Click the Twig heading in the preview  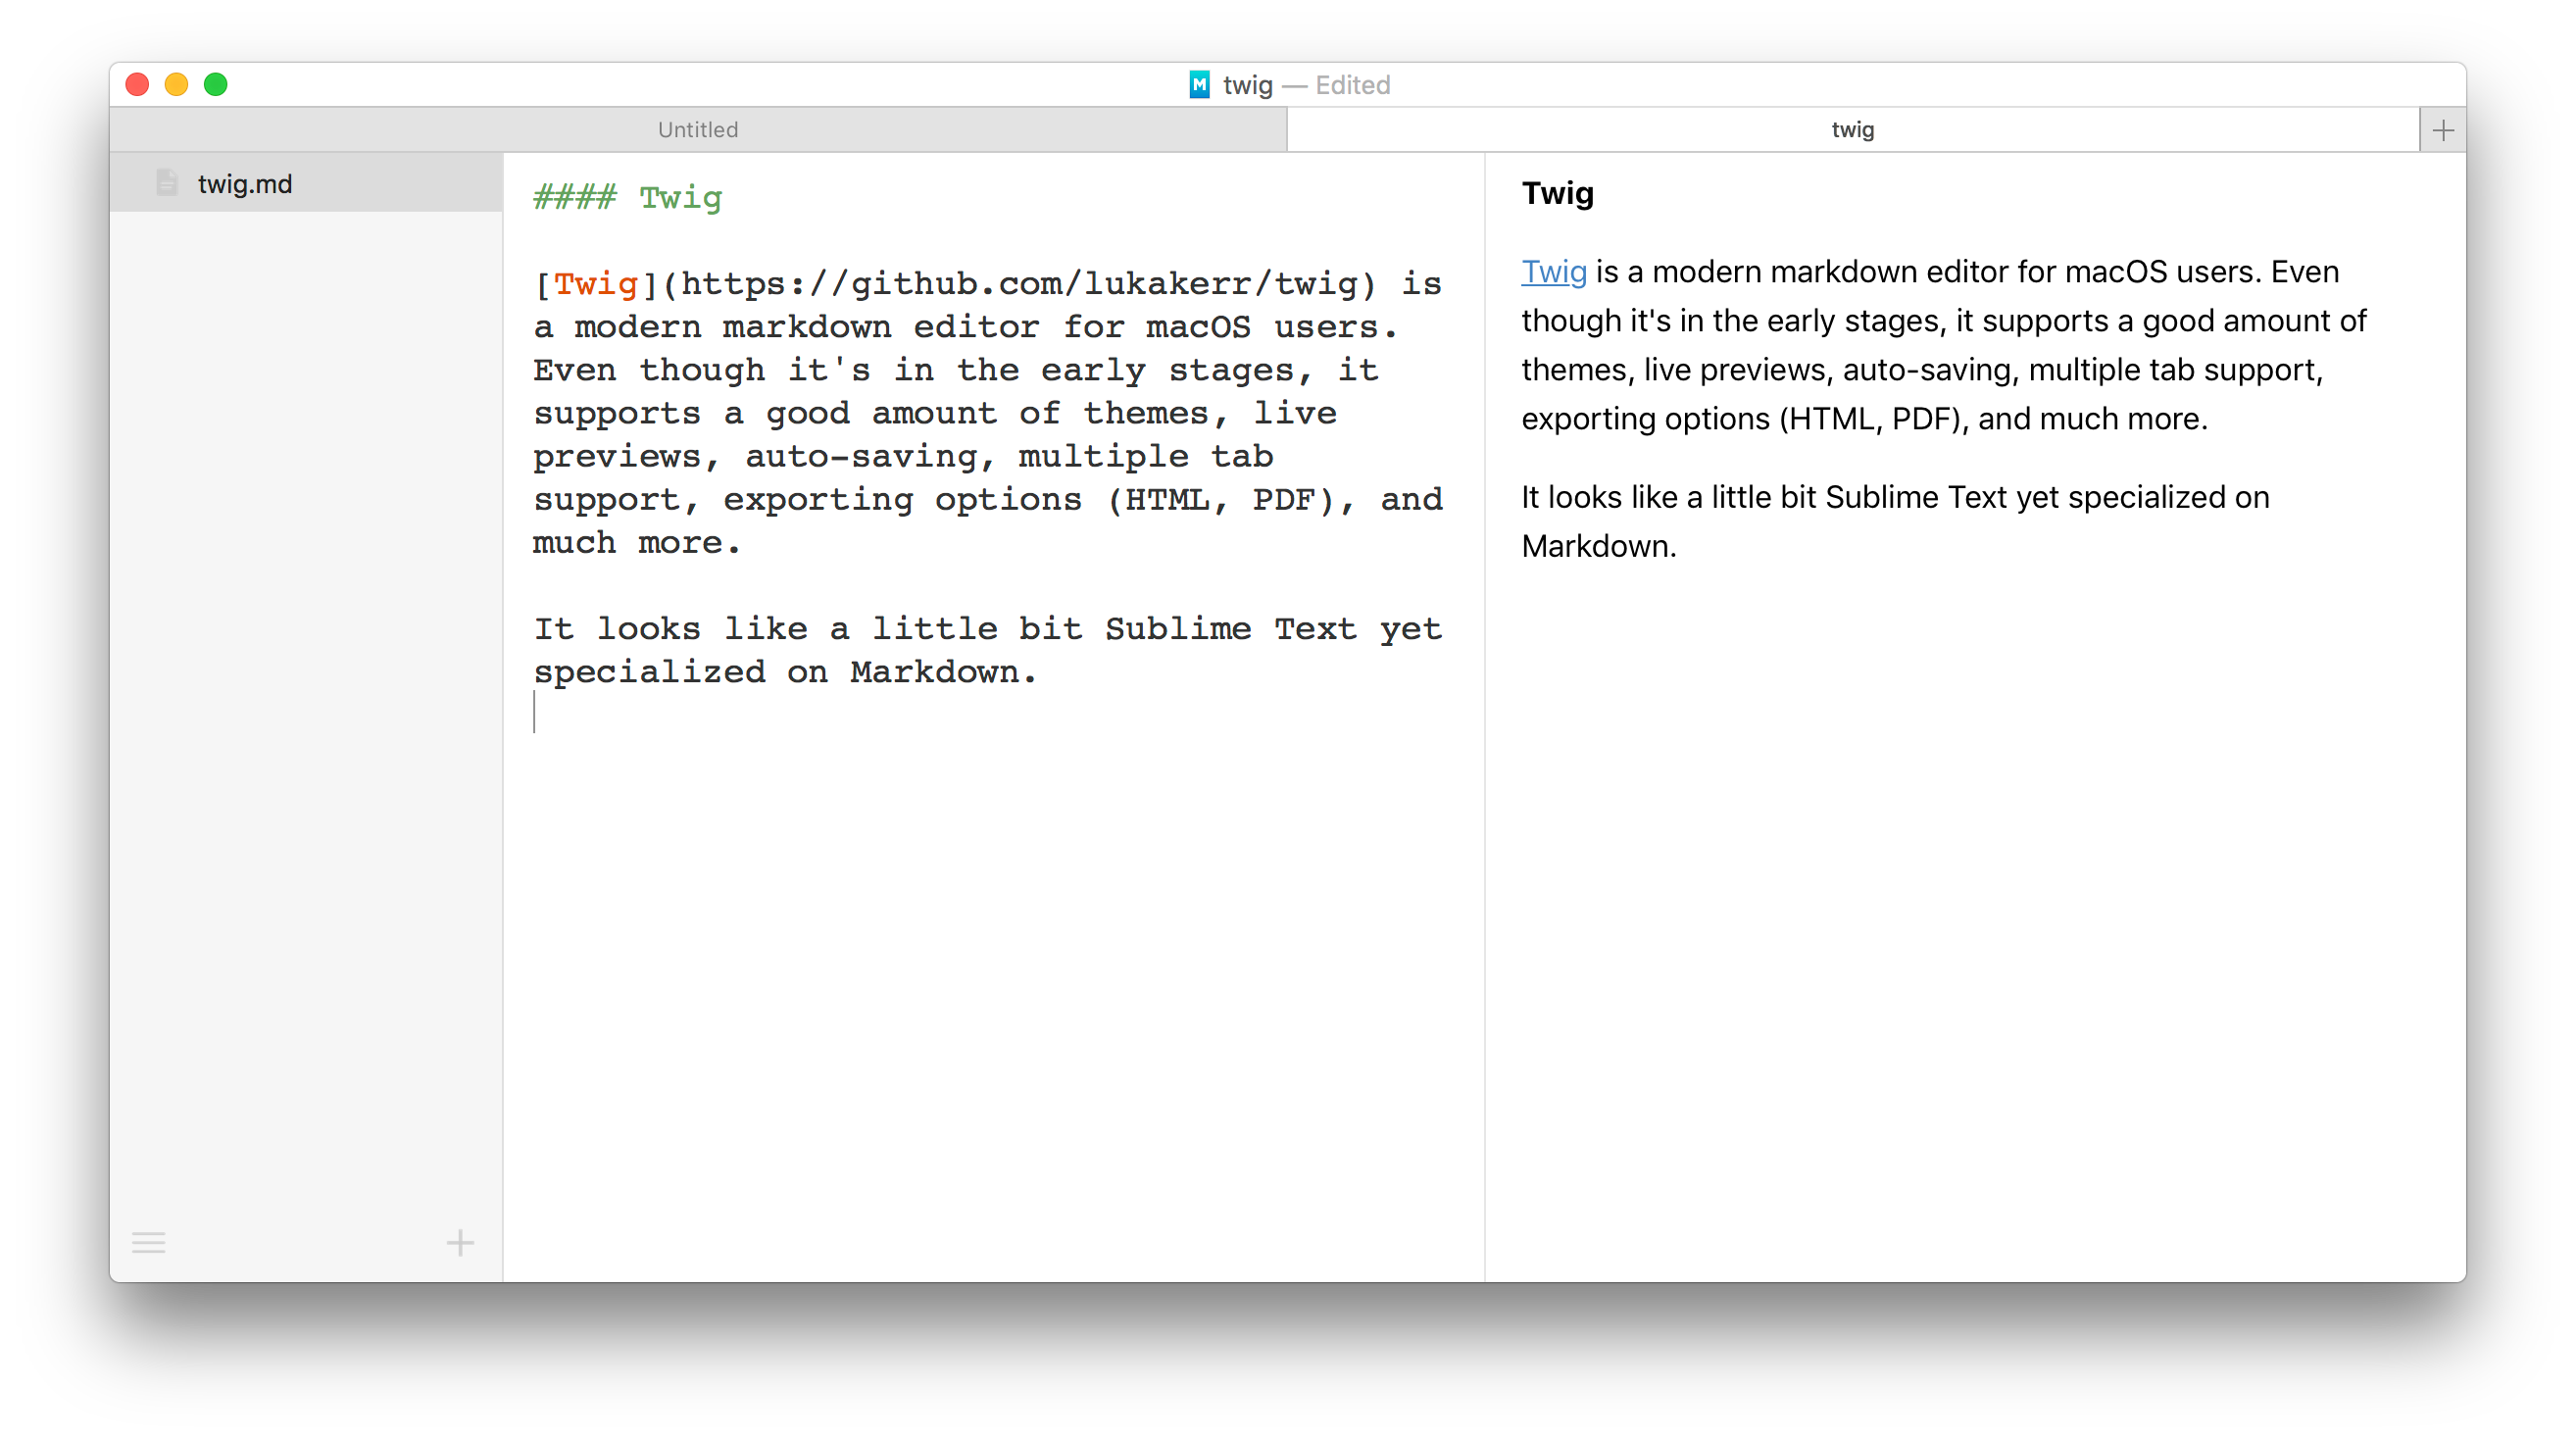(1557, 193)
